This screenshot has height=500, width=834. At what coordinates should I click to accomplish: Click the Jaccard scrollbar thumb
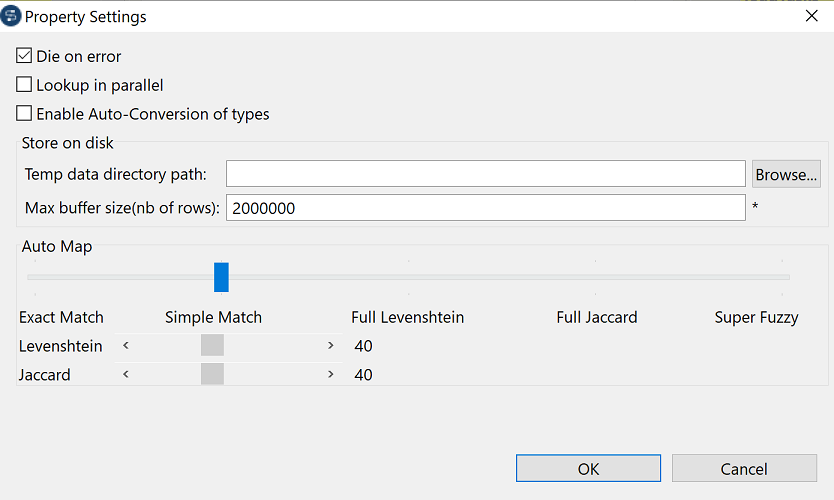[x=212, y=375]
